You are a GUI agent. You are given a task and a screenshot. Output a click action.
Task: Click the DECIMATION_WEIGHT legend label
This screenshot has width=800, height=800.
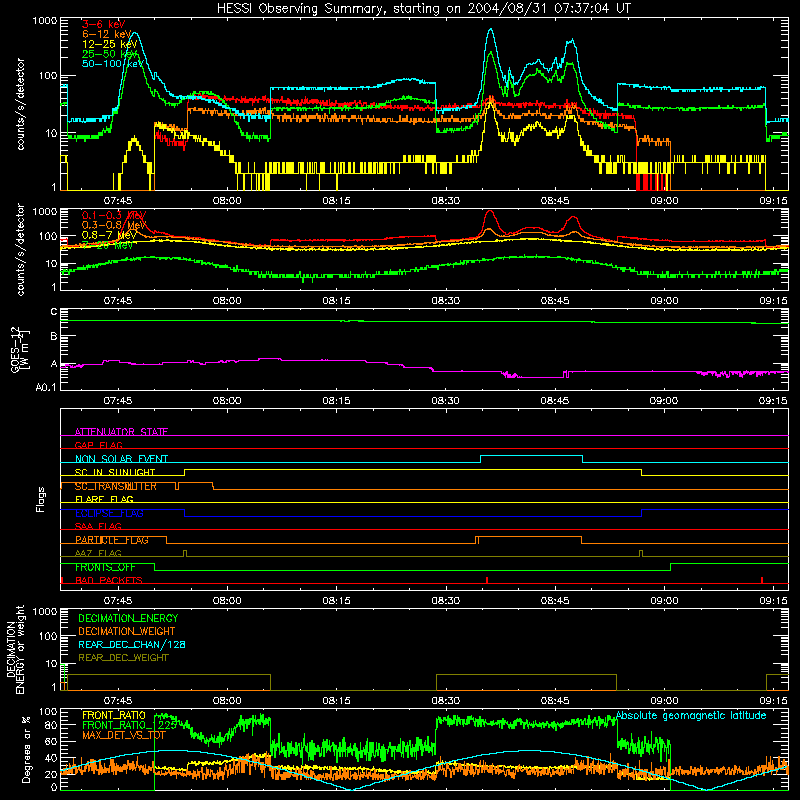[x=127, y=632]
